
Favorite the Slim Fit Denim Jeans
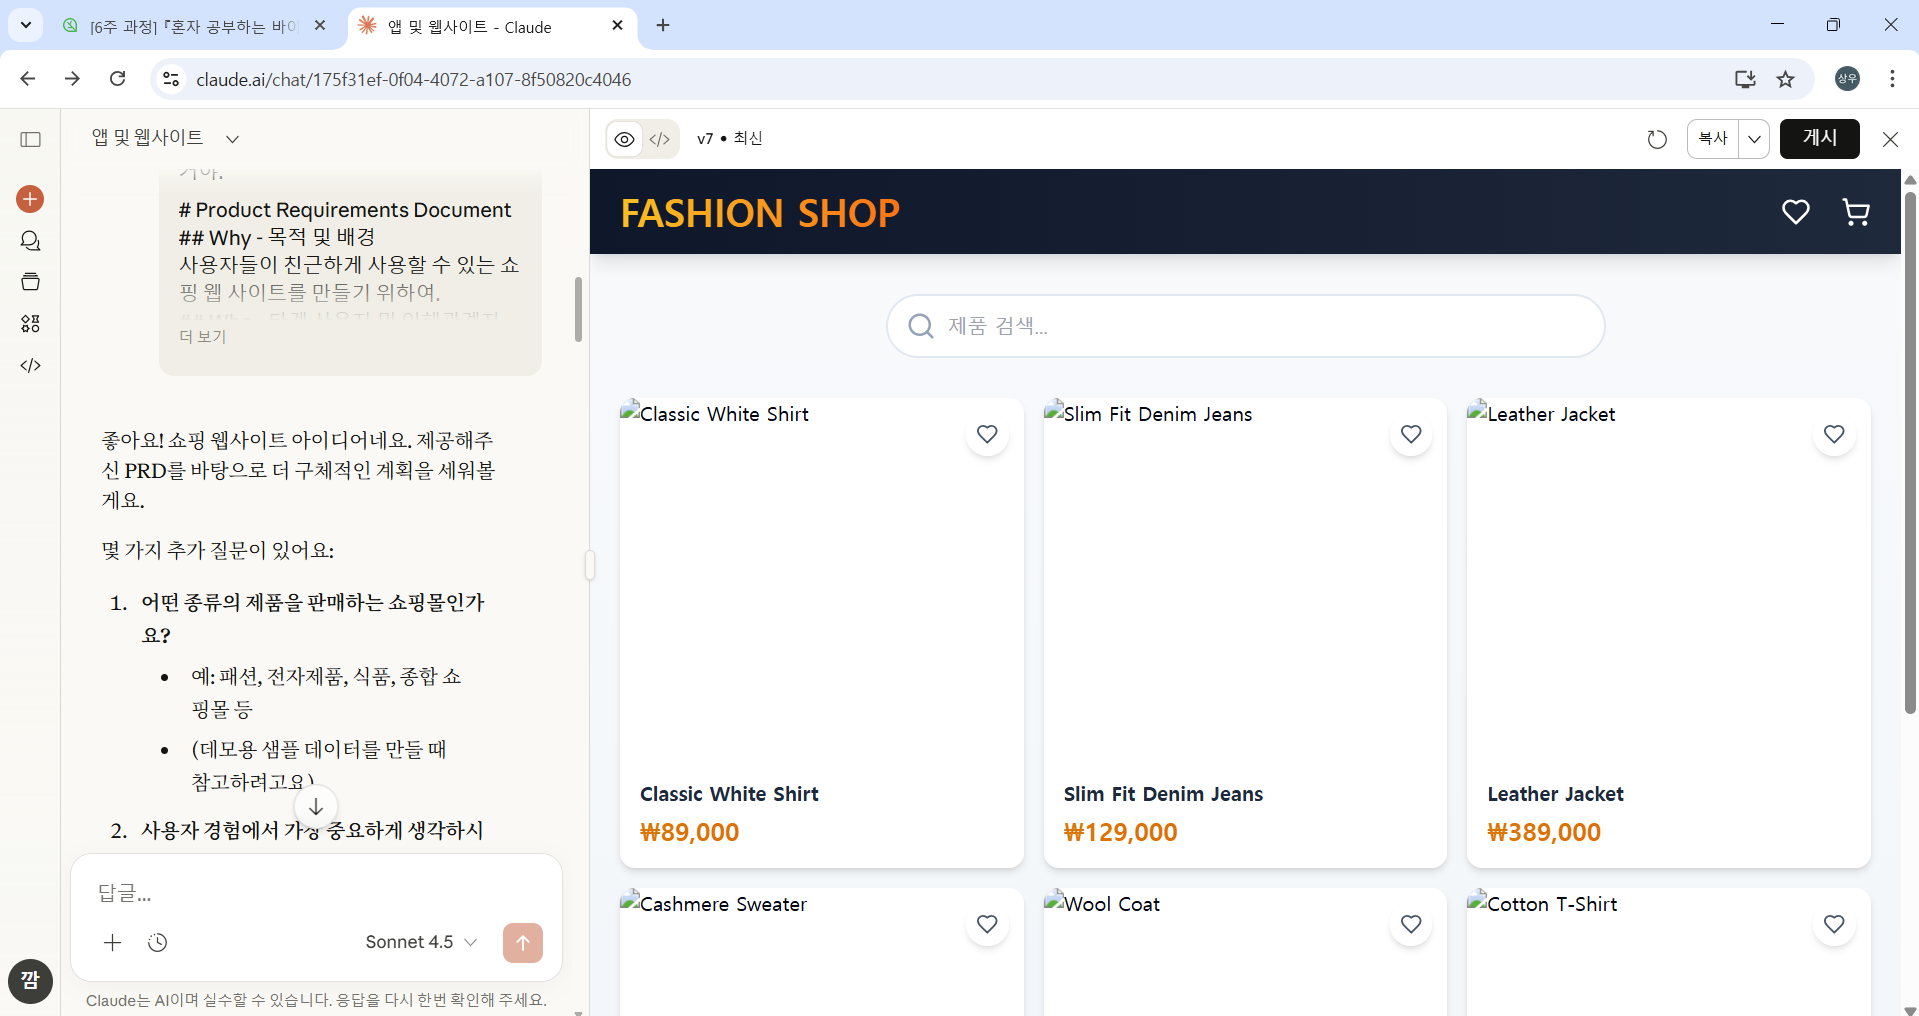[x=1411, y=434]
